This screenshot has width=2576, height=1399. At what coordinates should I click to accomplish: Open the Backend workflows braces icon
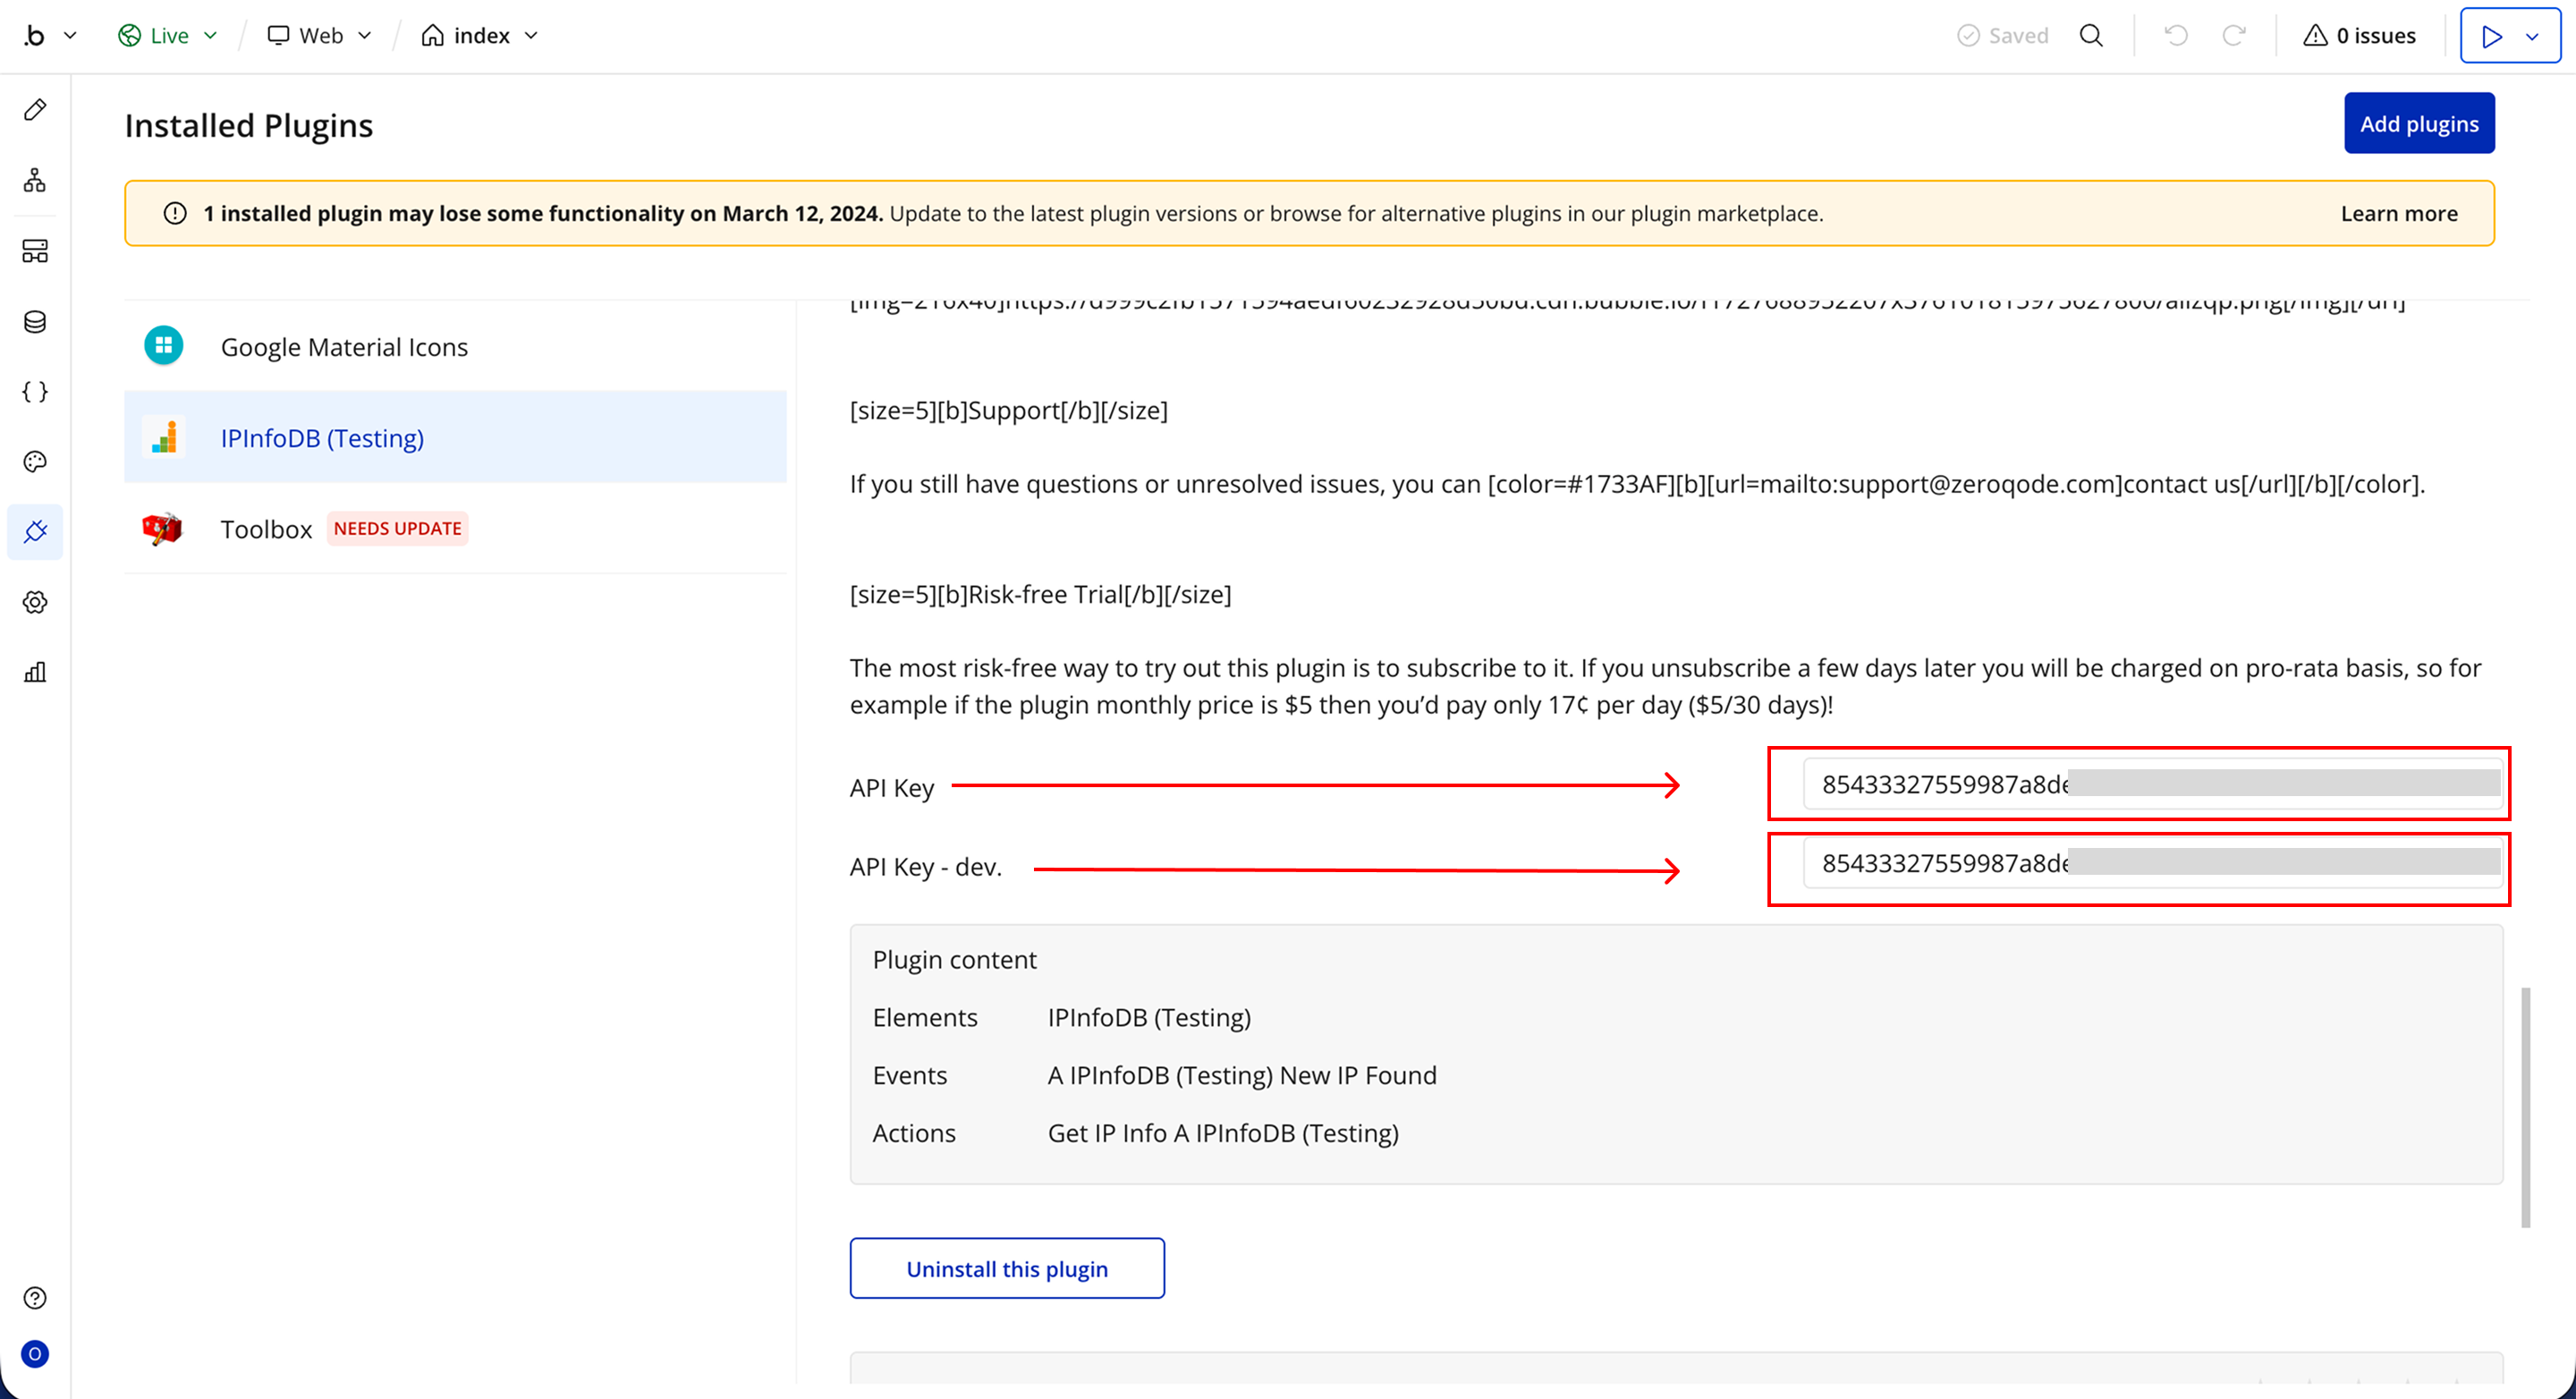click(x=35, y=391)
